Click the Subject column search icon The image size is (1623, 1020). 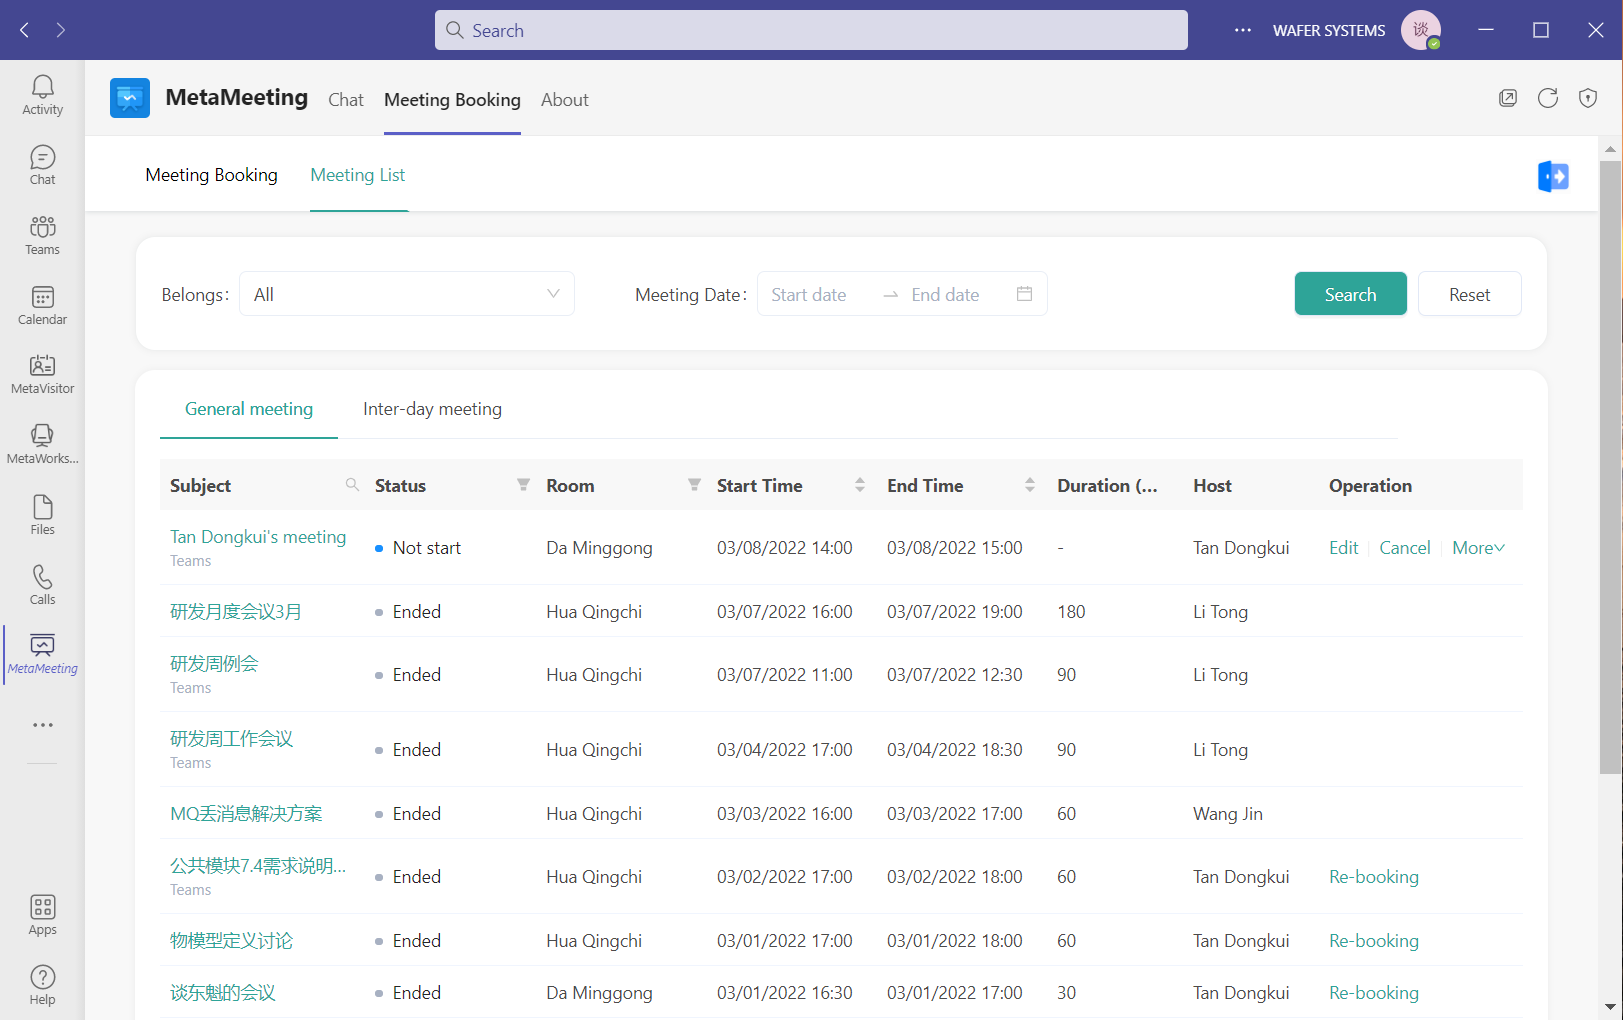click(x=352, y=485)
